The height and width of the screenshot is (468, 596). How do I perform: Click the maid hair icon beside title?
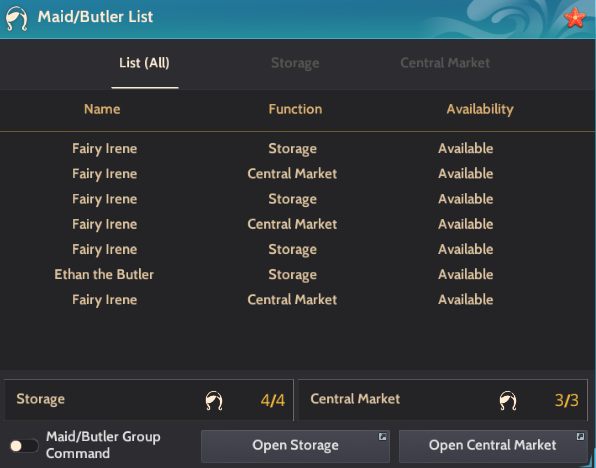coord(17,18)
